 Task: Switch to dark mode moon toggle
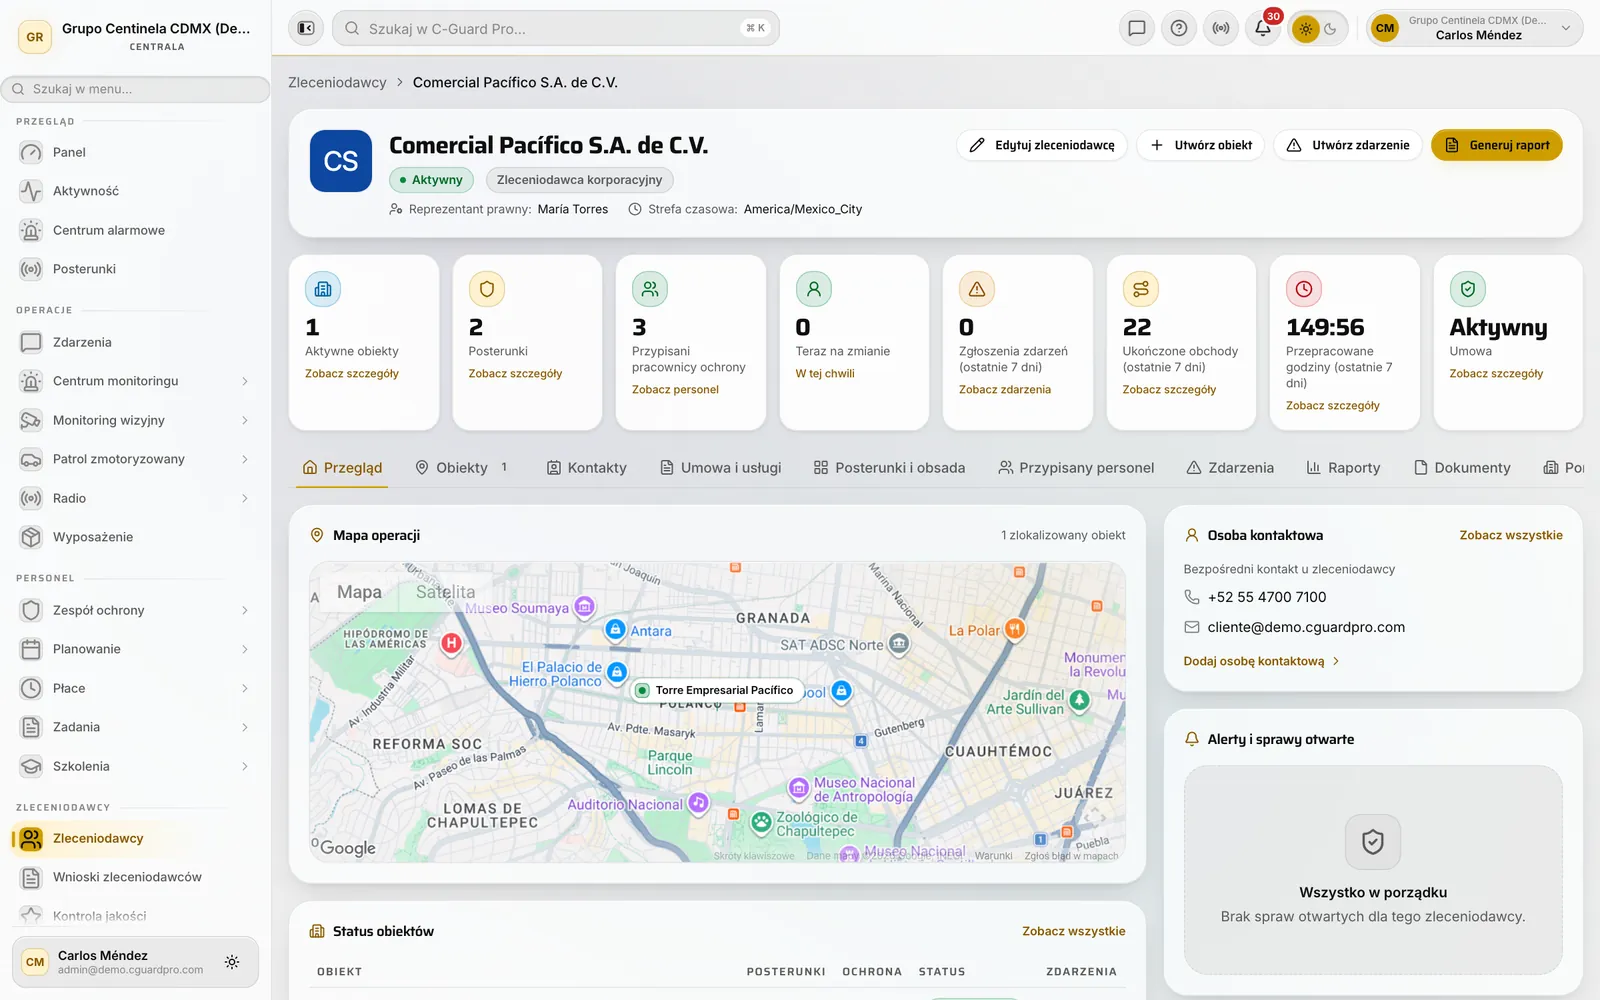(1331, 29)
